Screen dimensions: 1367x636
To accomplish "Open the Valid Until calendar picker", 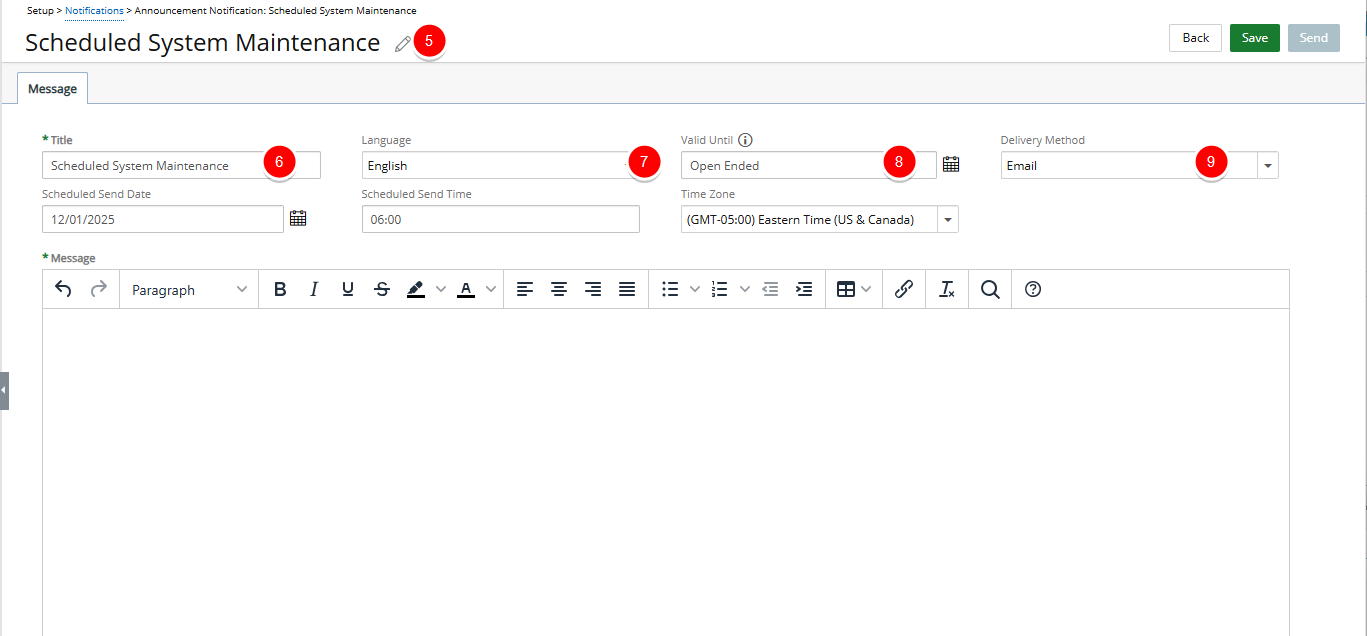I will coord(951,164).
